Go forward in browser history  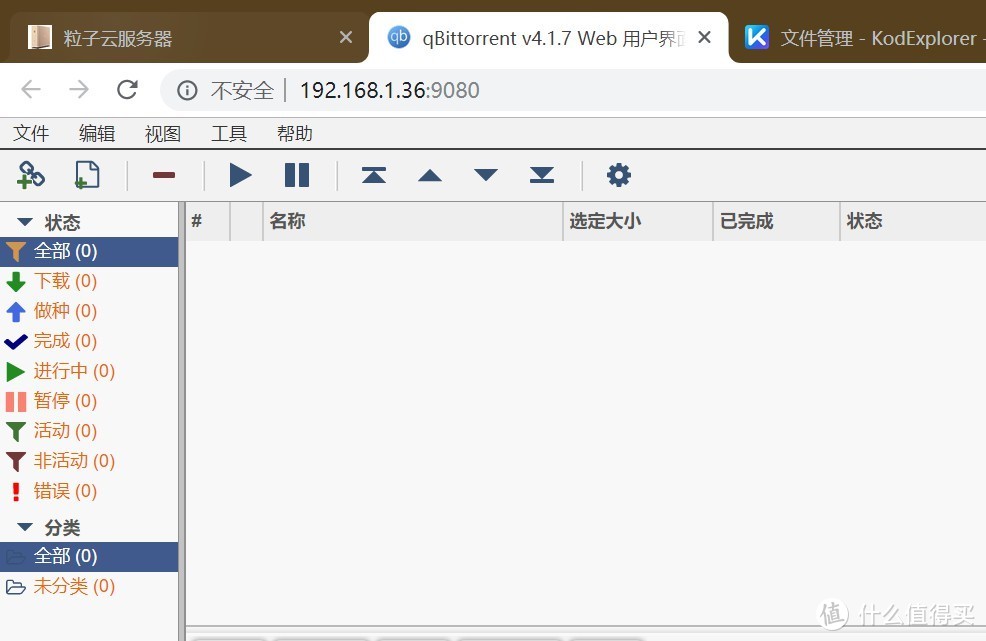click(x=79, y=90)
